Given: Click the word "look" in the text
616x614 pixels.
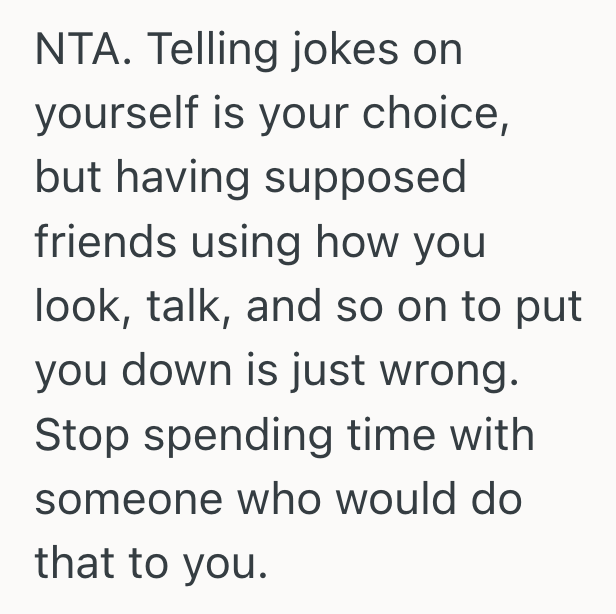Looking at the screenshot, I should (76, 306).
